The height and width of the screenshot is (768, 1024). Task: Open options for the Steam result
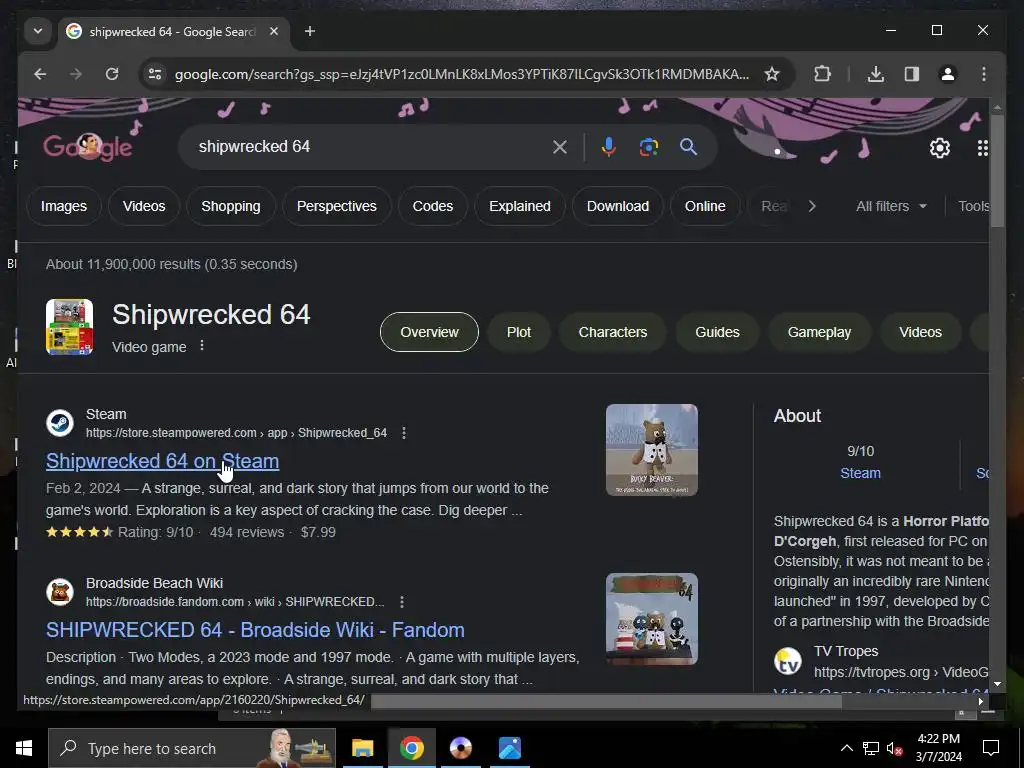[x=404, y=433]
